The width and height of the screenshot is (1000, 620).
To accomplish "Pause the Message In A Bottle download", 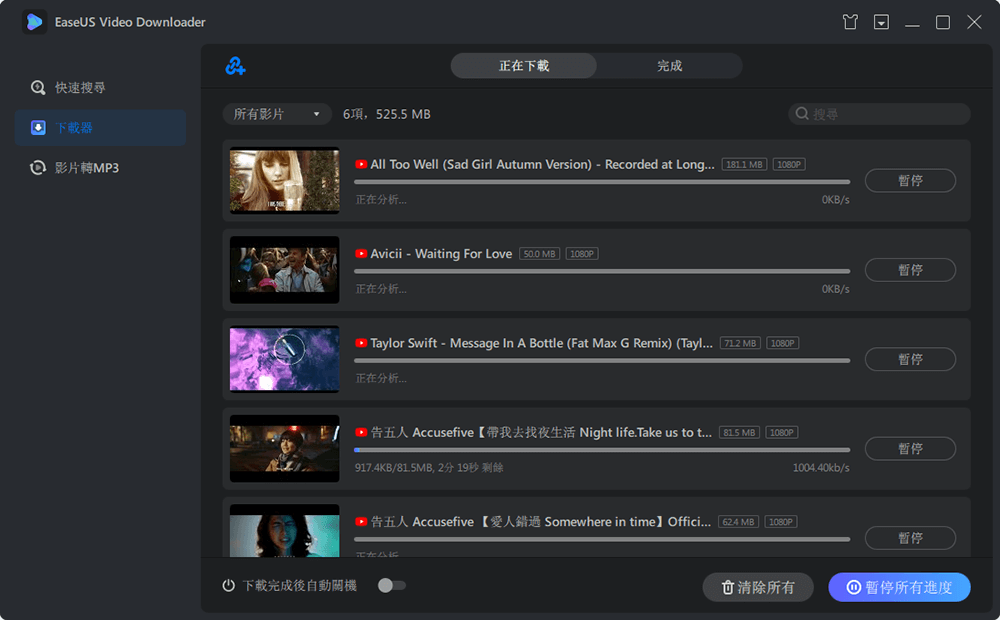I will point(910,359).
